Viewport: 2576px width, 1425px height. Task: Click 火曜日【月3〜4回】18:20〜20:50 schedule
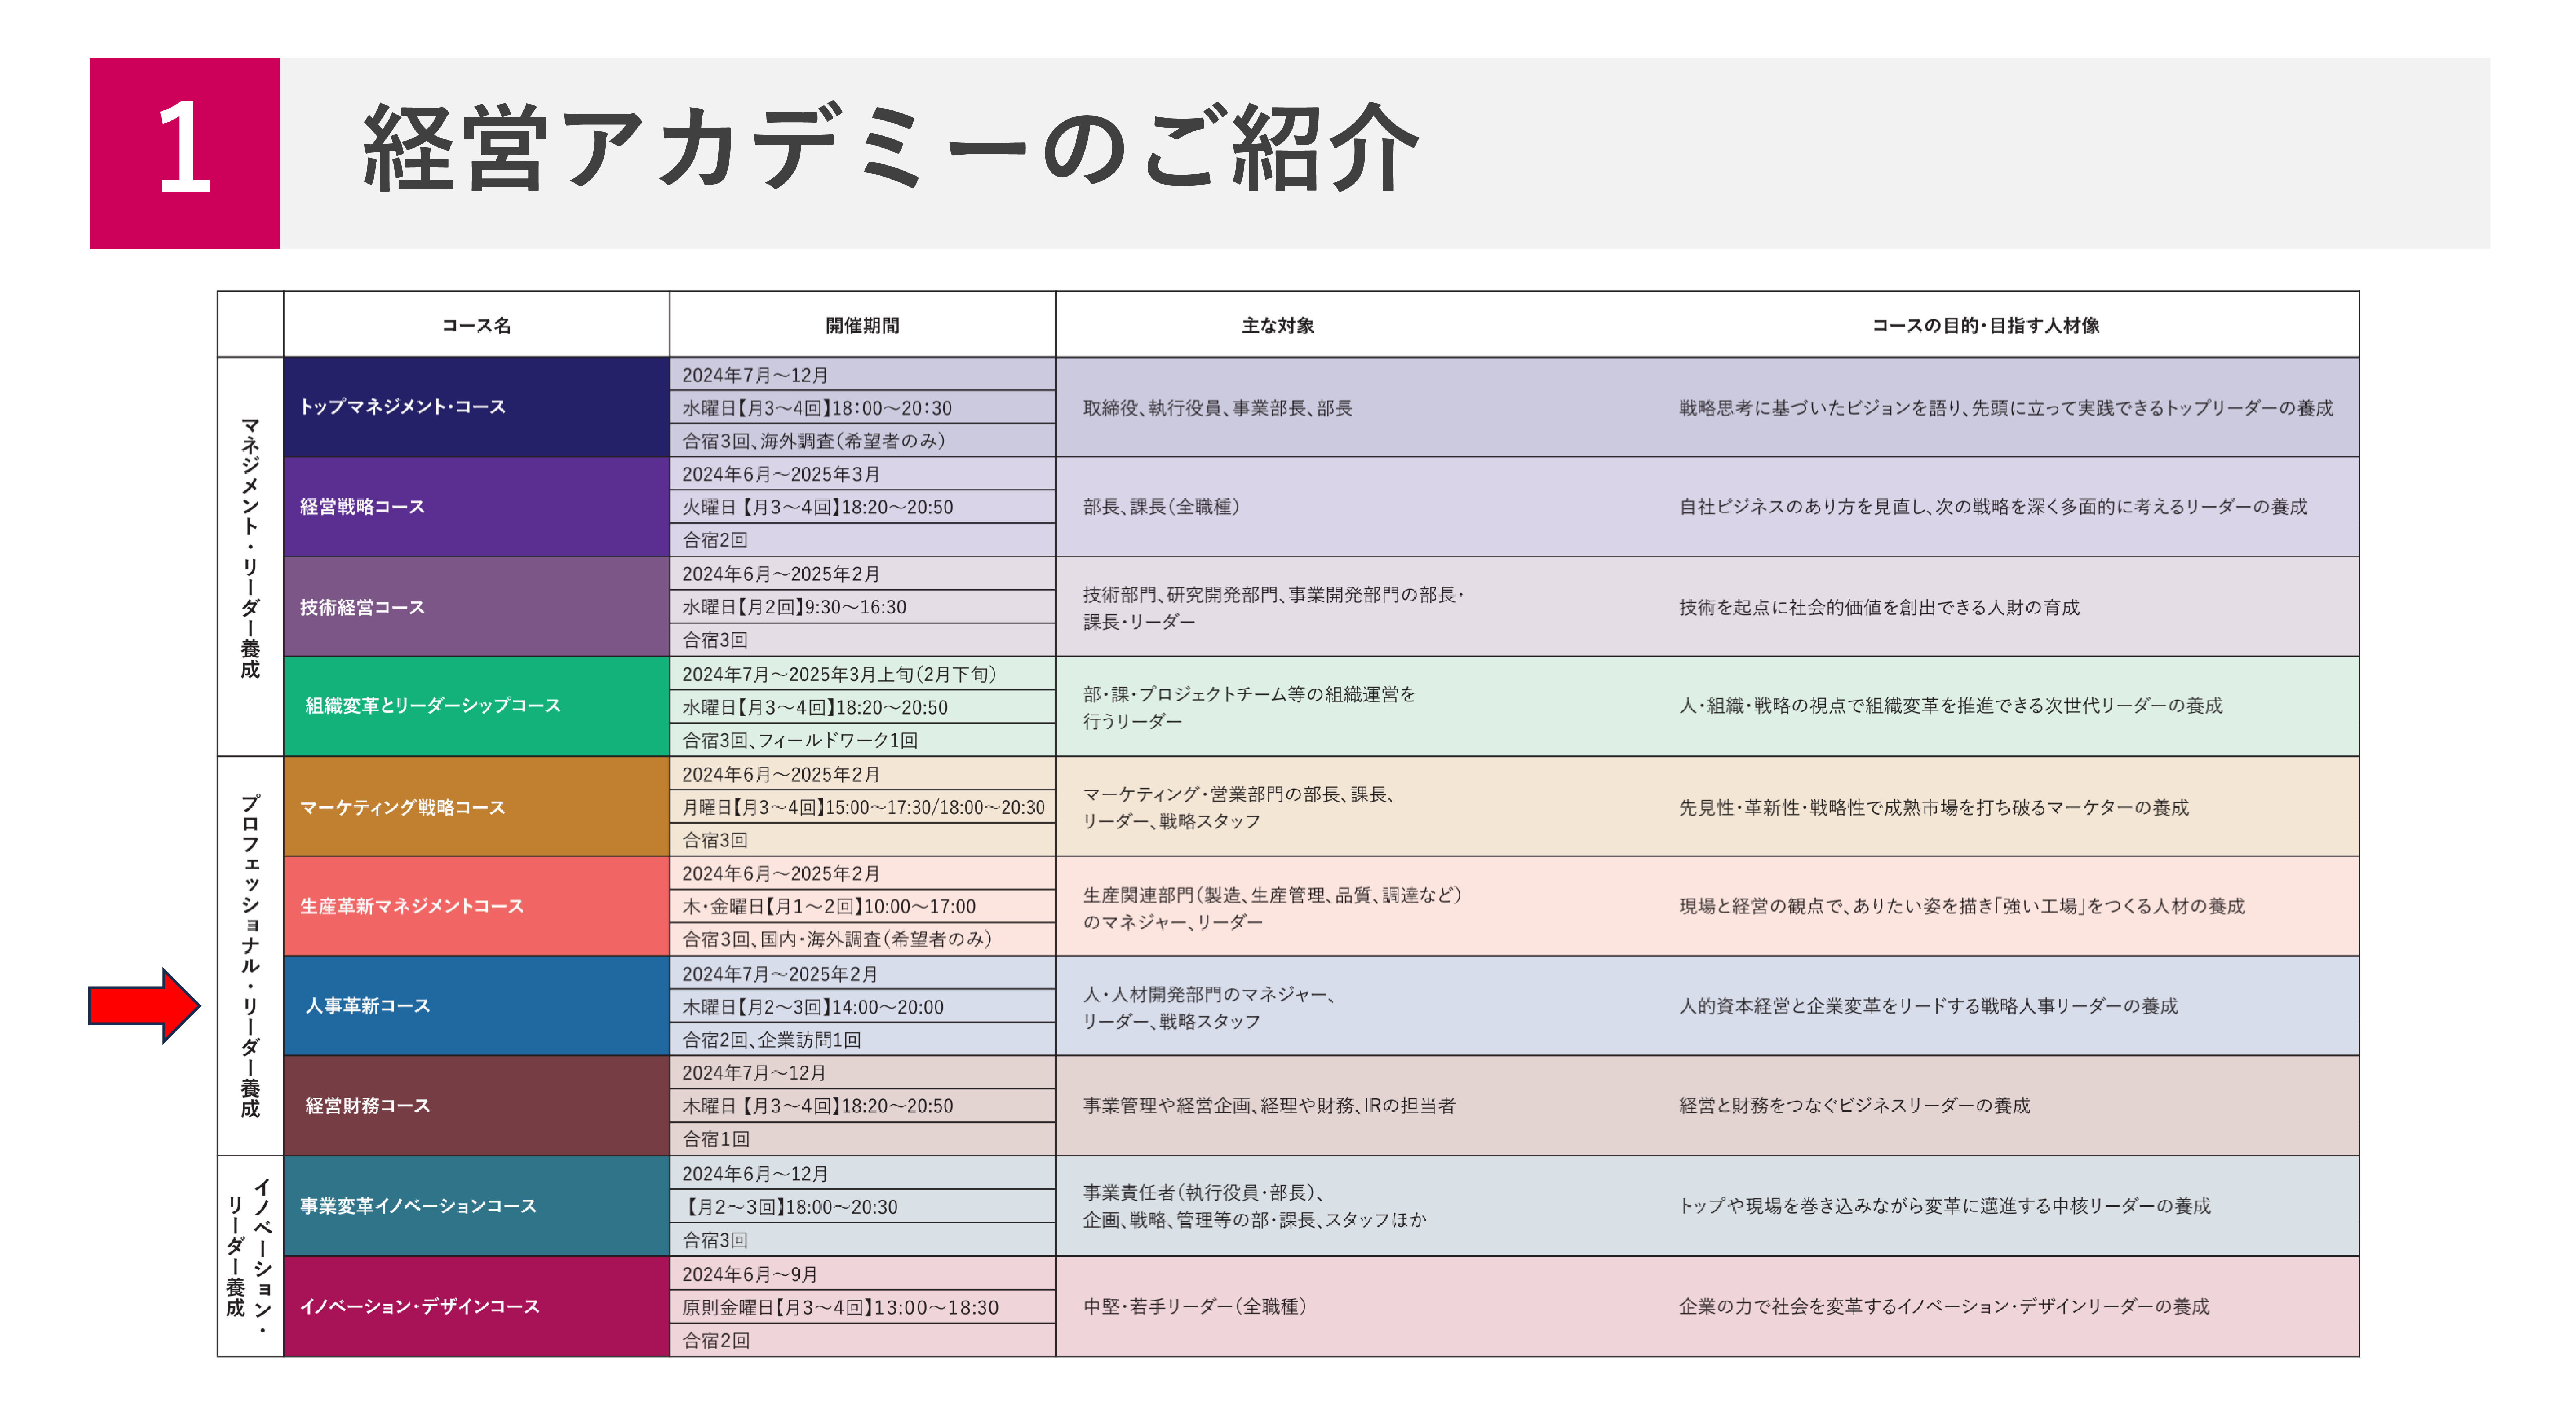(817, 507)
